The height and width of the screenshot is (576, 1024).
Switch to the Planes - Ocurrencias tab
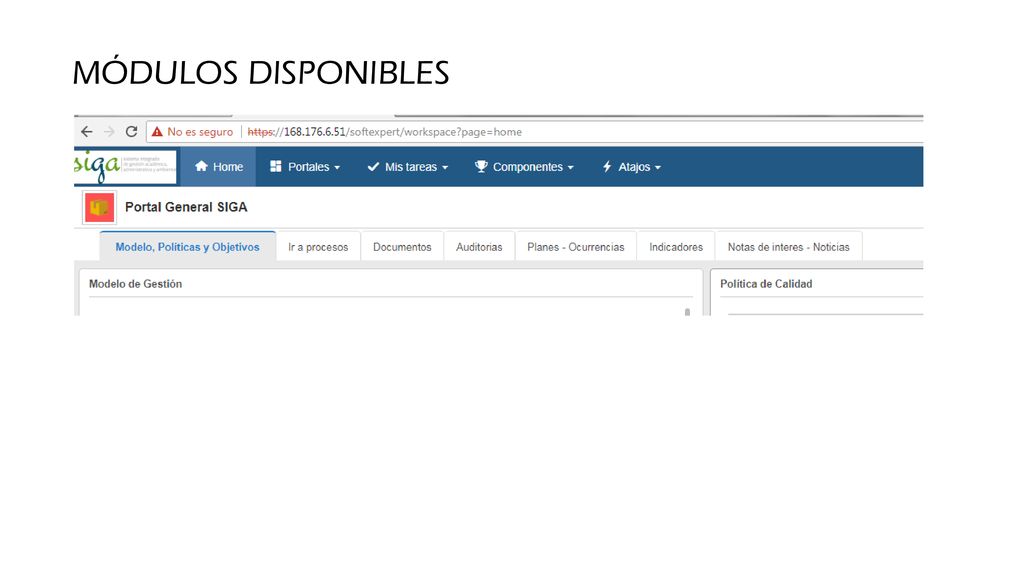[576, 247]
